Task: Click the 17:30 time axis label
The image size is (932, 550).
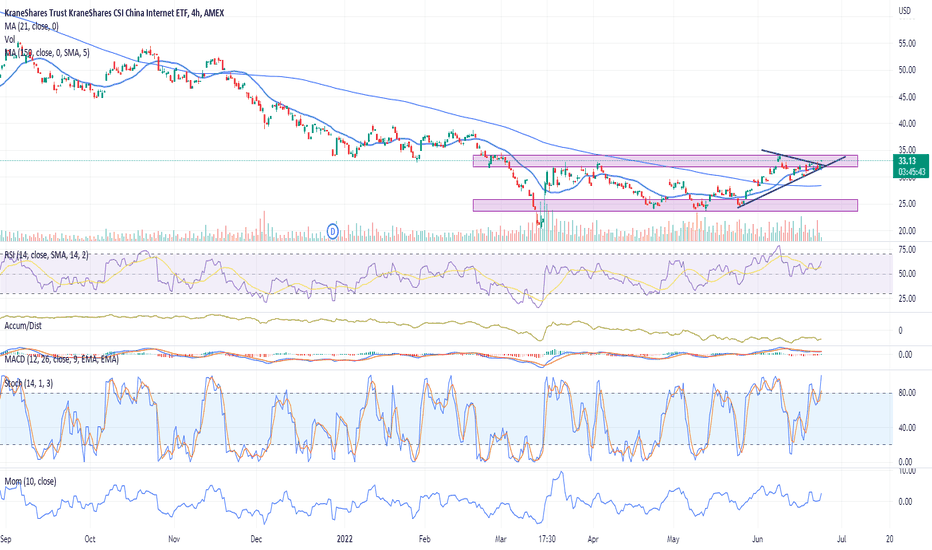Action: click(547, 539)
